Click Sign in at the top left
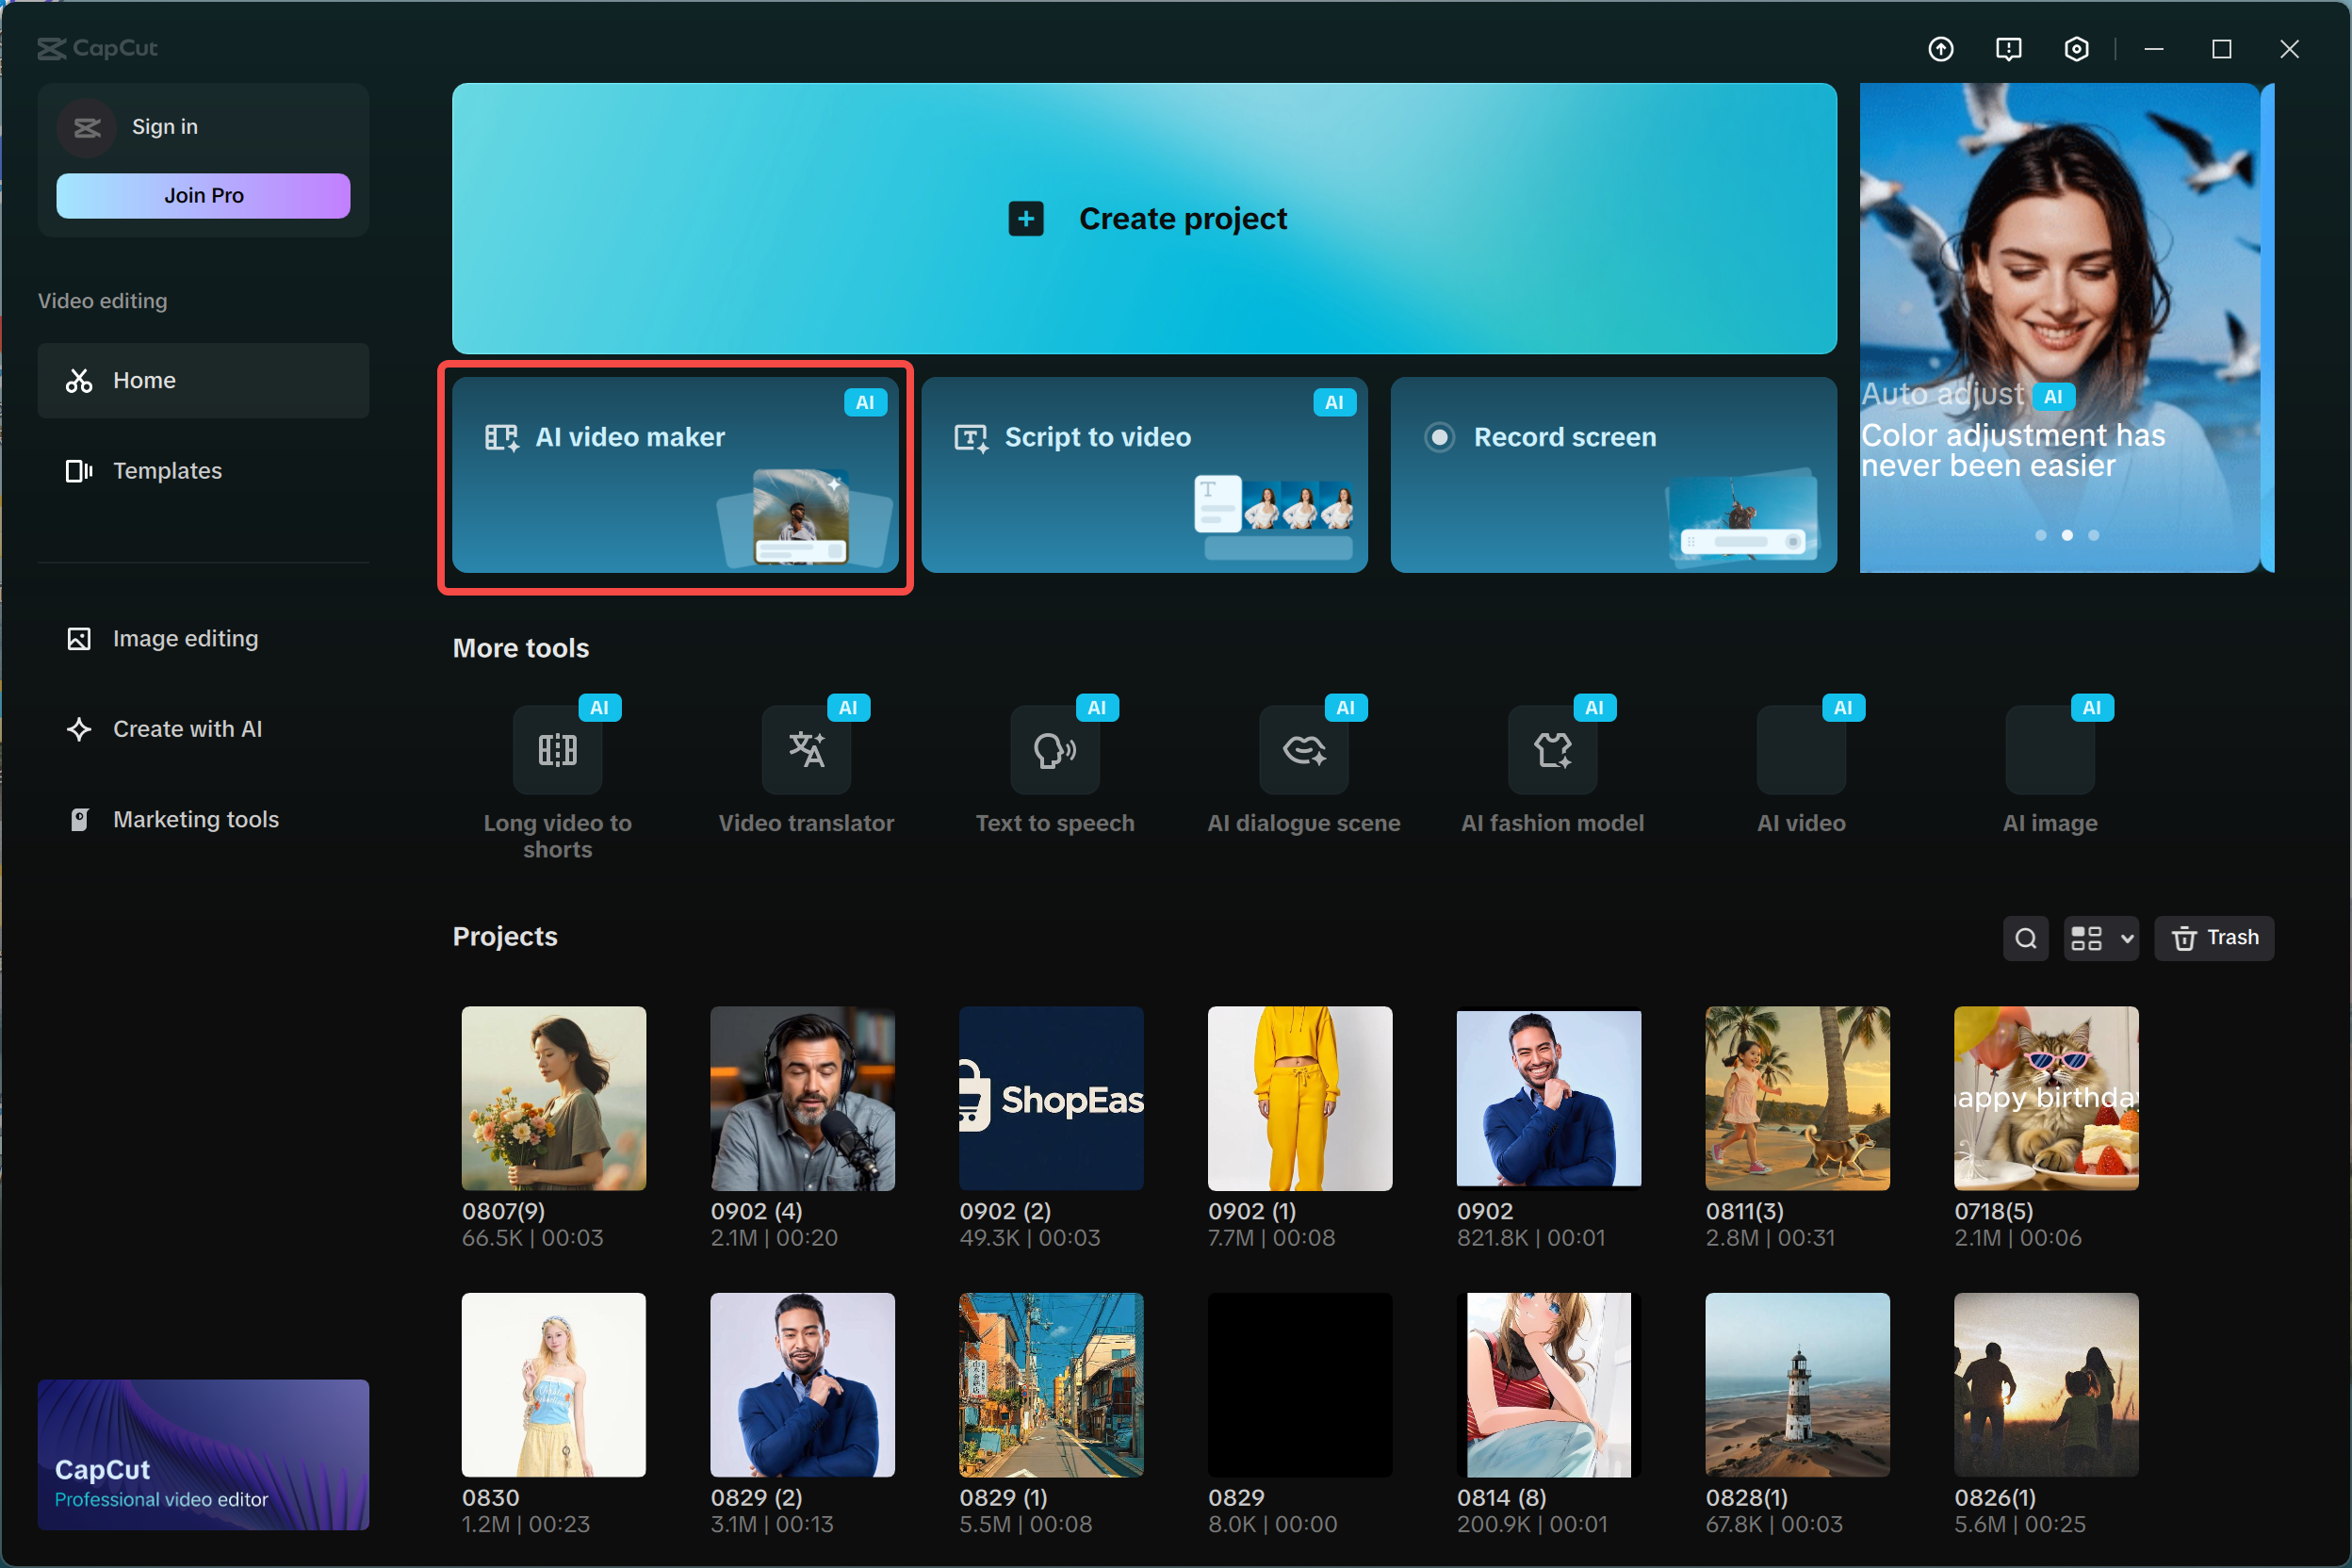 [163, 127]
